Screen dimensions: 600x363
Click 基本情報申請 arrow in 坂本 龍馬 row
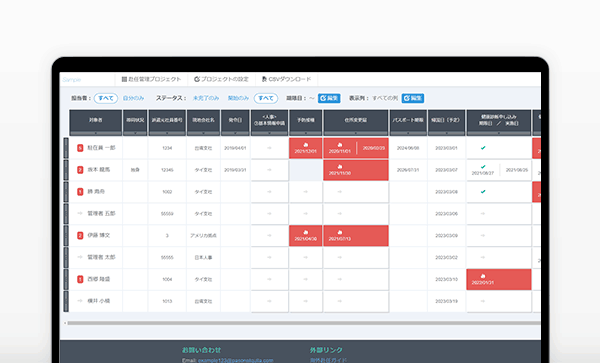tap(269, 170)
